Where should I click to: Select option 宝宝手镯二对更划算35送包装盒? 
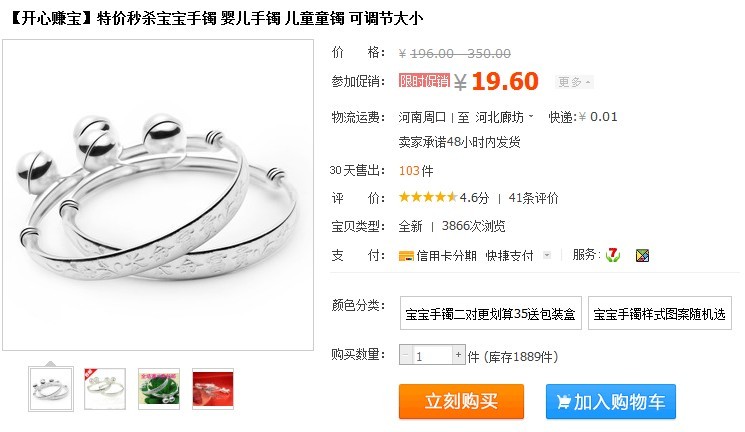point(490,313)
